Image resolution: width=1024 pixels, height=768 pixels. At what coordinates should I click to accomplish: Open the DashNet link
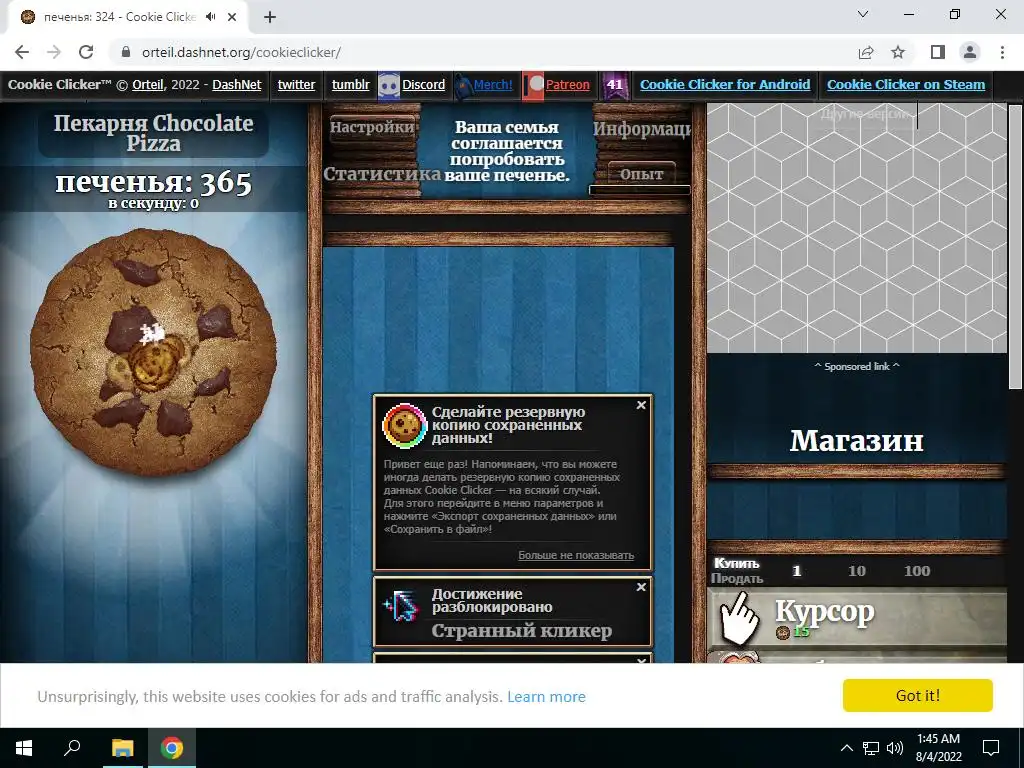pyautogui.click(x=236, y=85)
